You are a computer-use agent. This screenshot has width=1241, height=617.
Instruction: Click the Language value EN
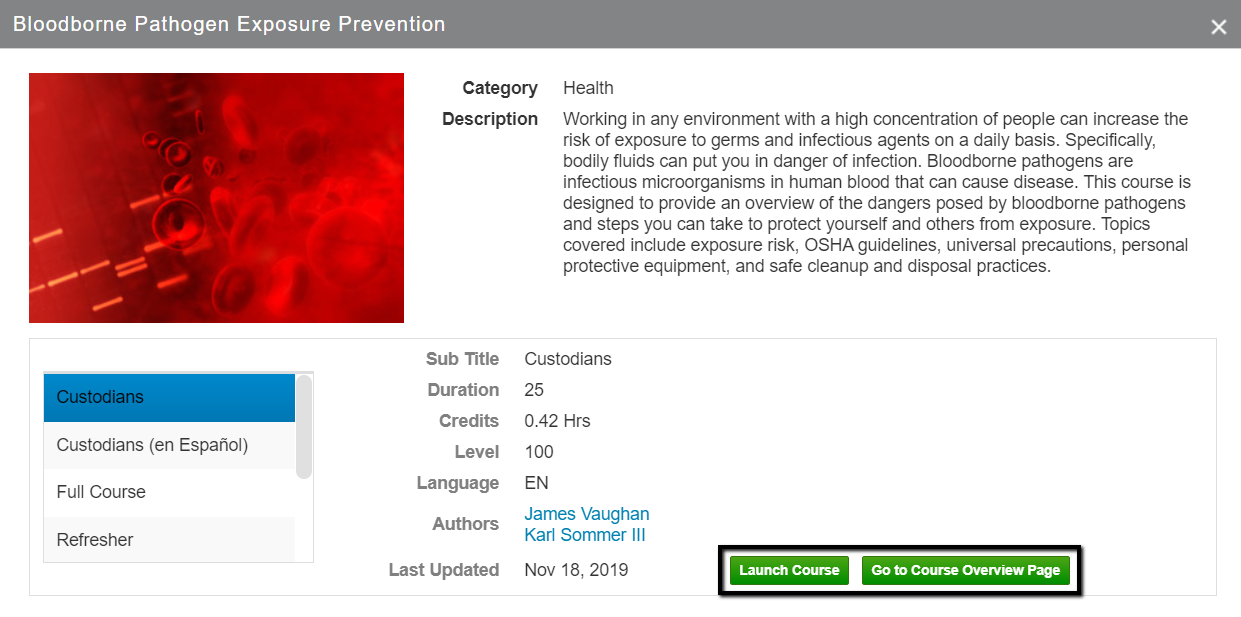[x=536, y=483]
